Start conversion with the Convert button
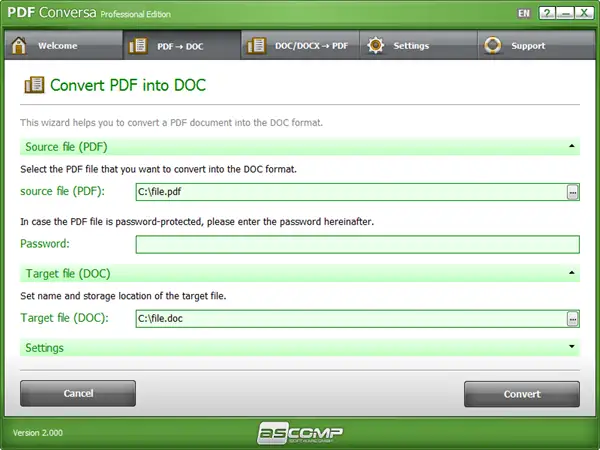Image resolution: width=600 pixels, height=450 pixels. (522, 394)
